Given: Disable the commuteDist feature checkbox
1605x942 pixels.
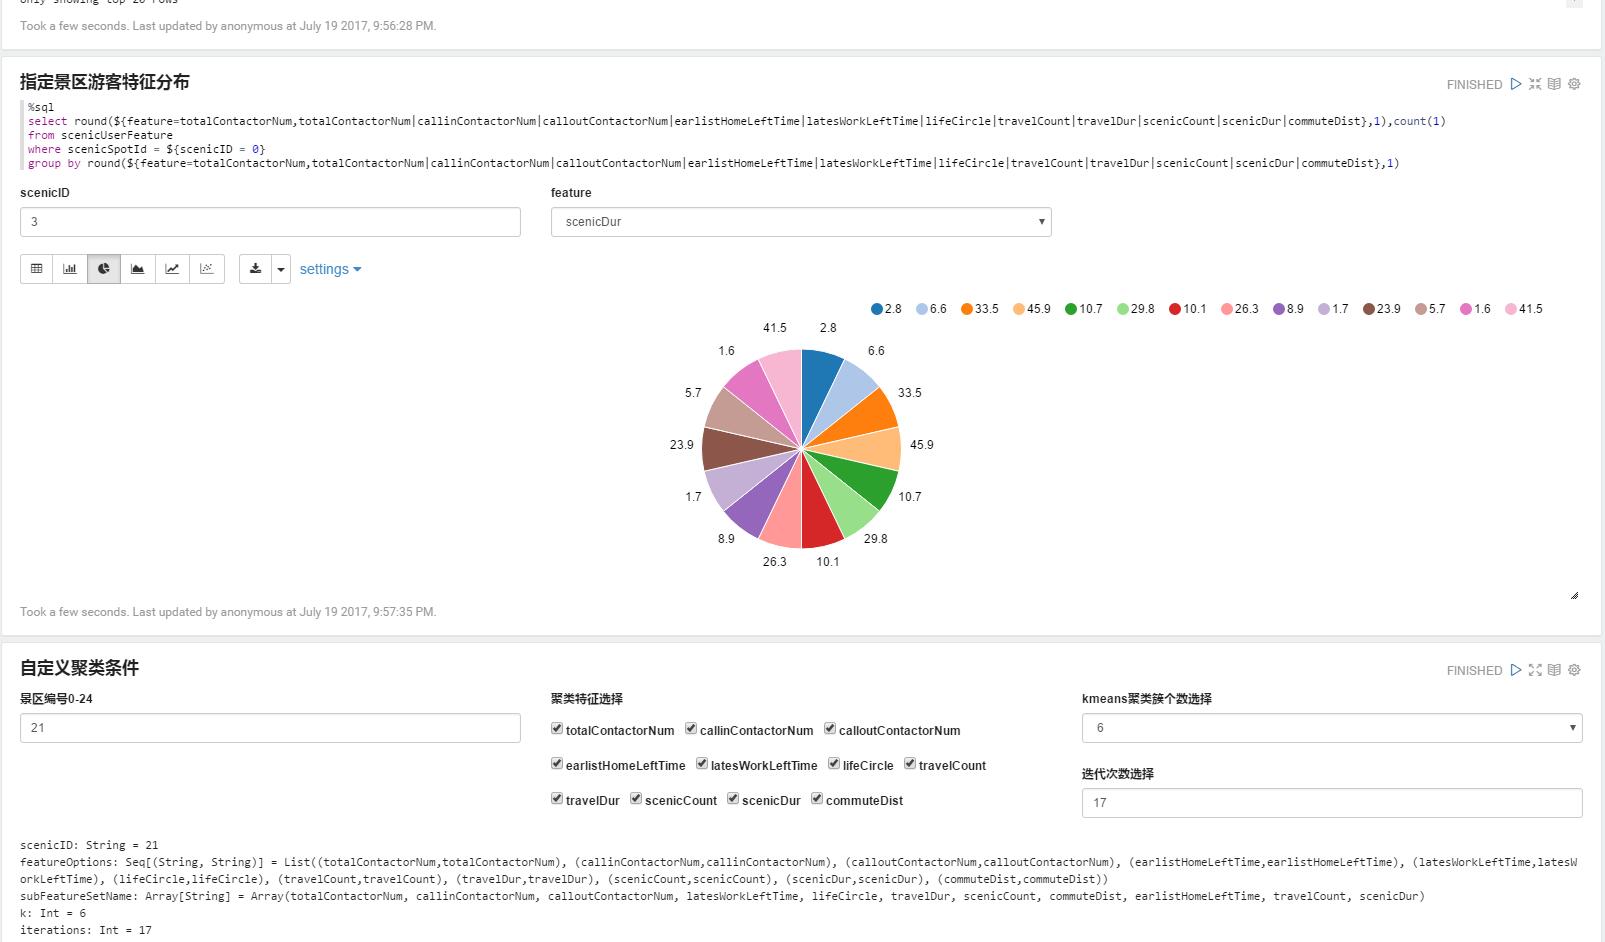Looking at the screenshot, I should (817, 799).
